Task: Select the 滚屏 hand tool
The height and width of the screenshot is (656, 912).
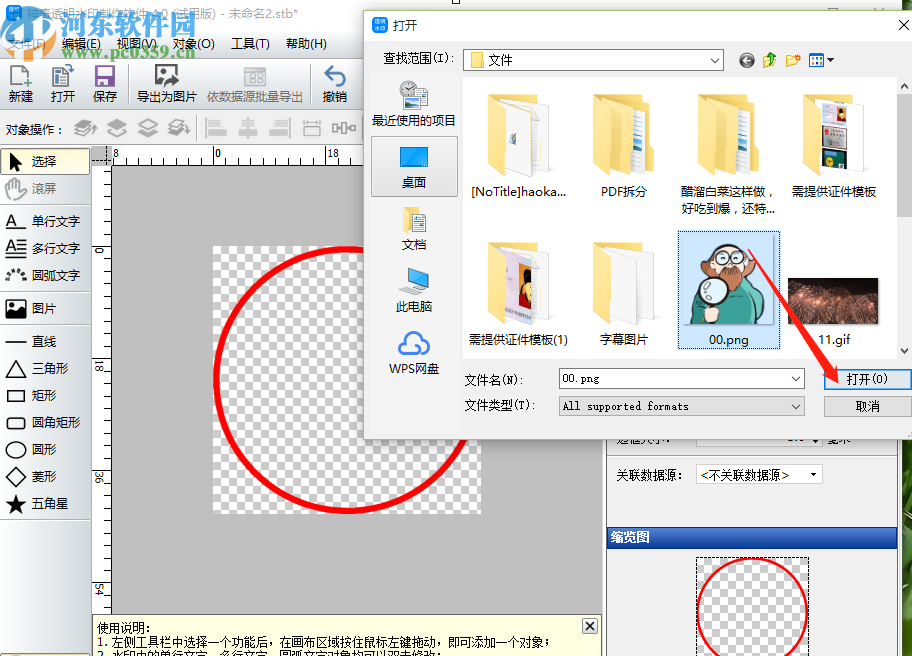Action: [x=45, y=189]
